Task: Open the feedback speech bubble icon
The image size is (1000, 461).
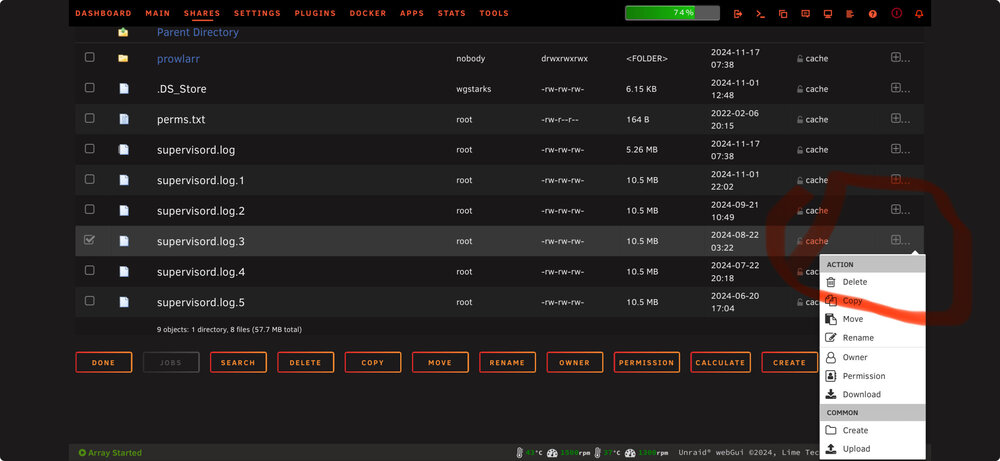Action: 805,13
